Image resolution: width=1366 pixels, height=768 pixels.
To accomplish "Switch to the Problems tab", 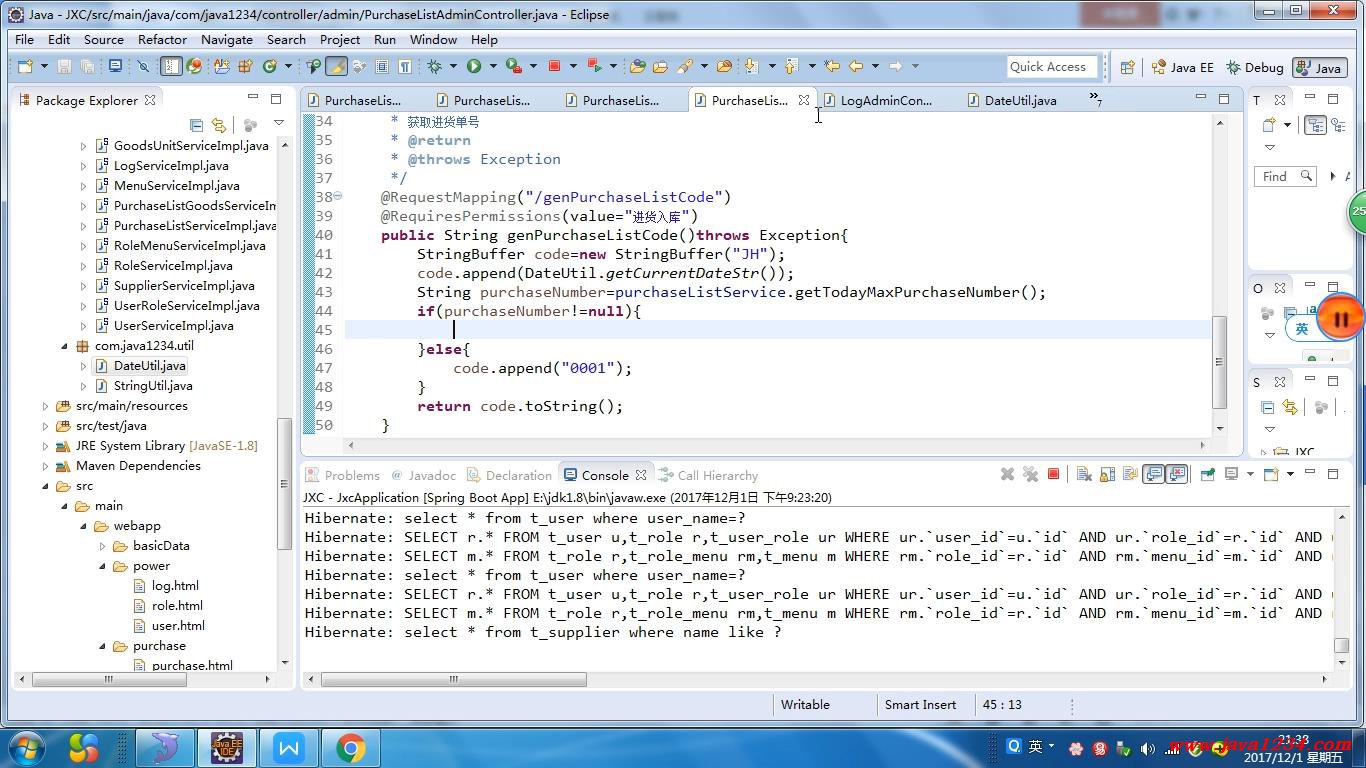I will (343, 475).
